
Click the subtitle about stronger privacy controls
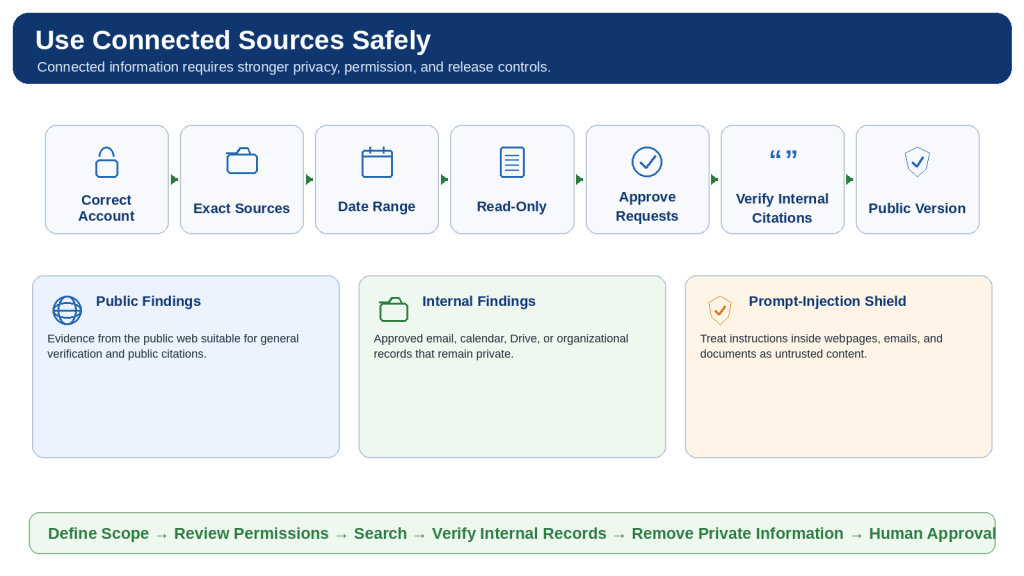pyautogui.click(x=294, y=67)
